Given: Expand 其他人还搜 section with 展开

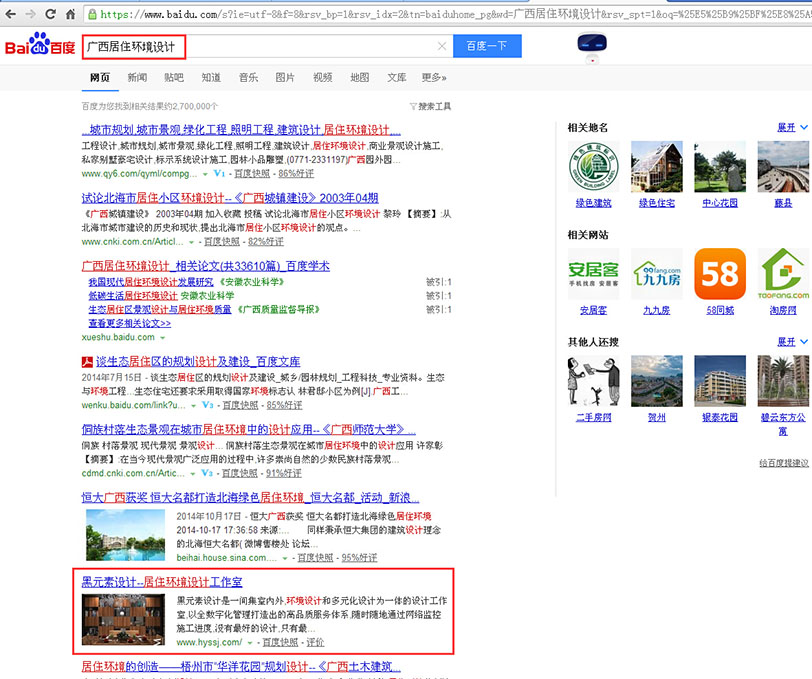Looking at the screenshot, I should pos(792,342).
